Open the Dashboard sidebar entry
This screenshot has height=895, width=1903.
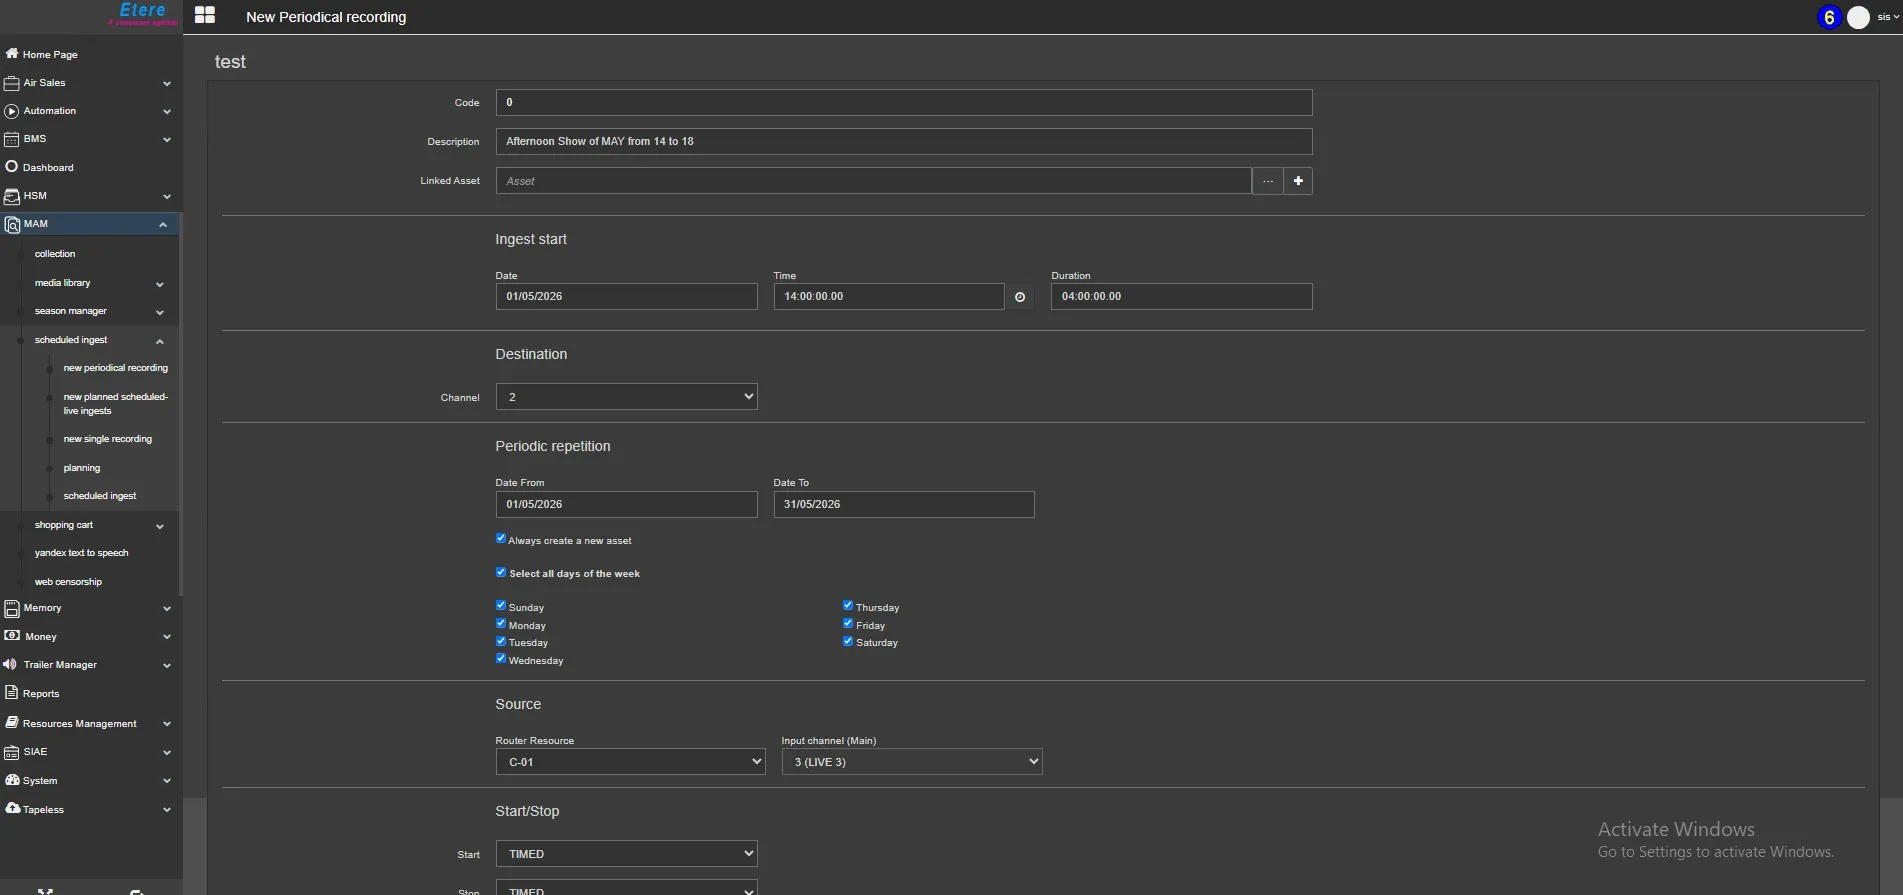(x=48, y=168)
